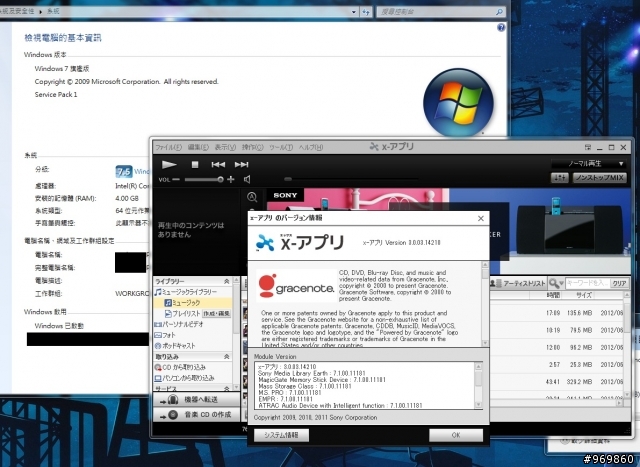Screen dimensions: 640x467
Task: Click refresh button in System address bar
Action: coord(366,12)
